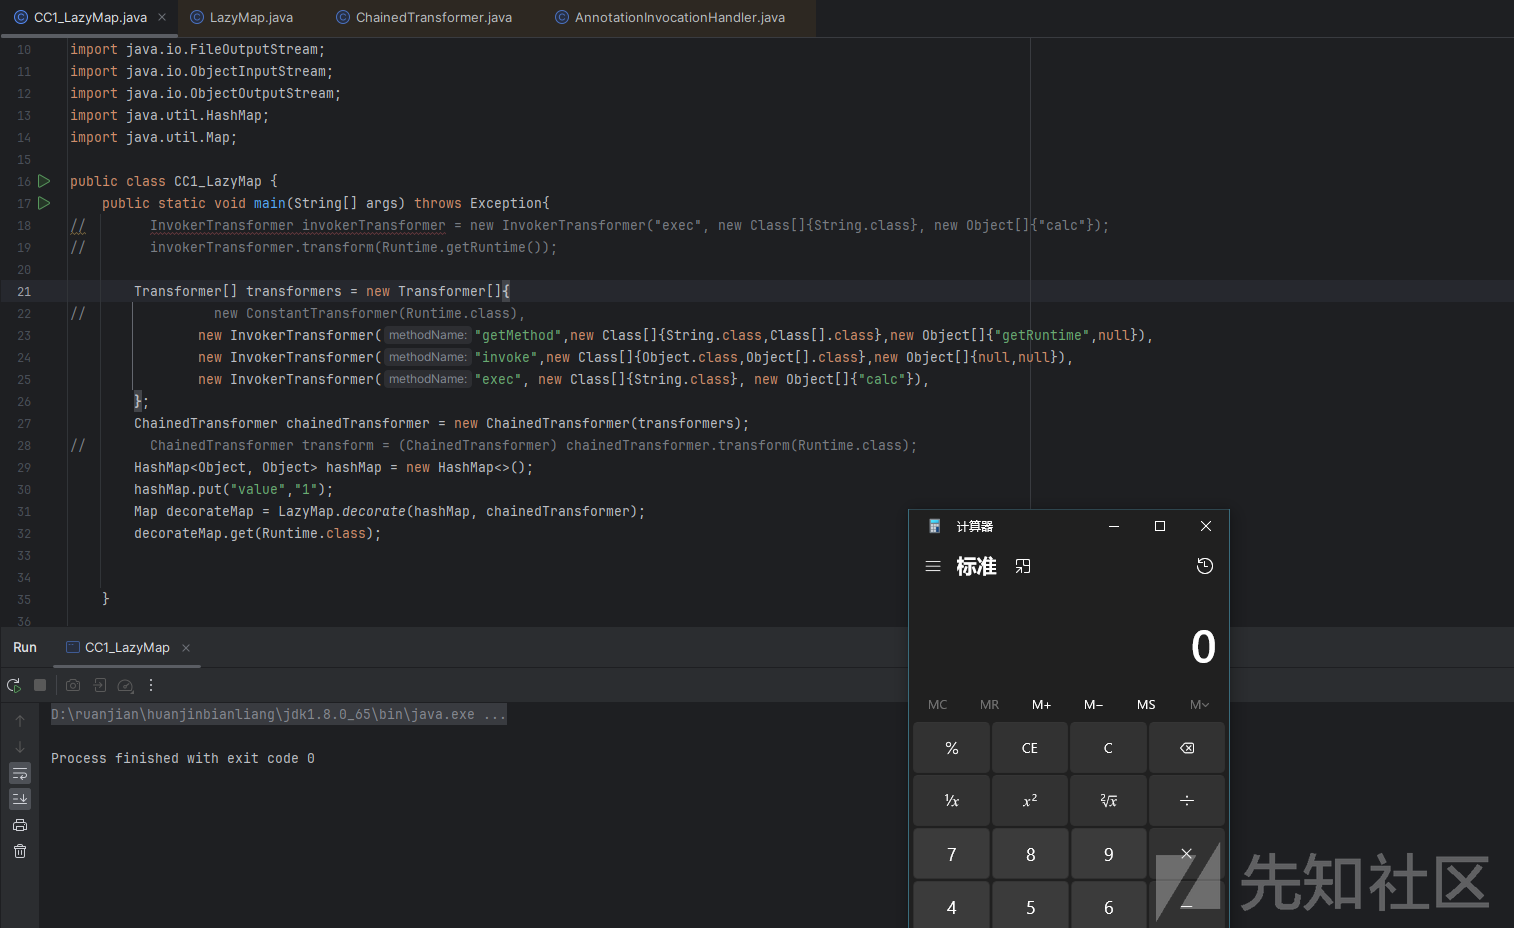1514x928 pixels.
Task: Select the CC1_LazyMap run configuration tab
Action: click(127, 648)
